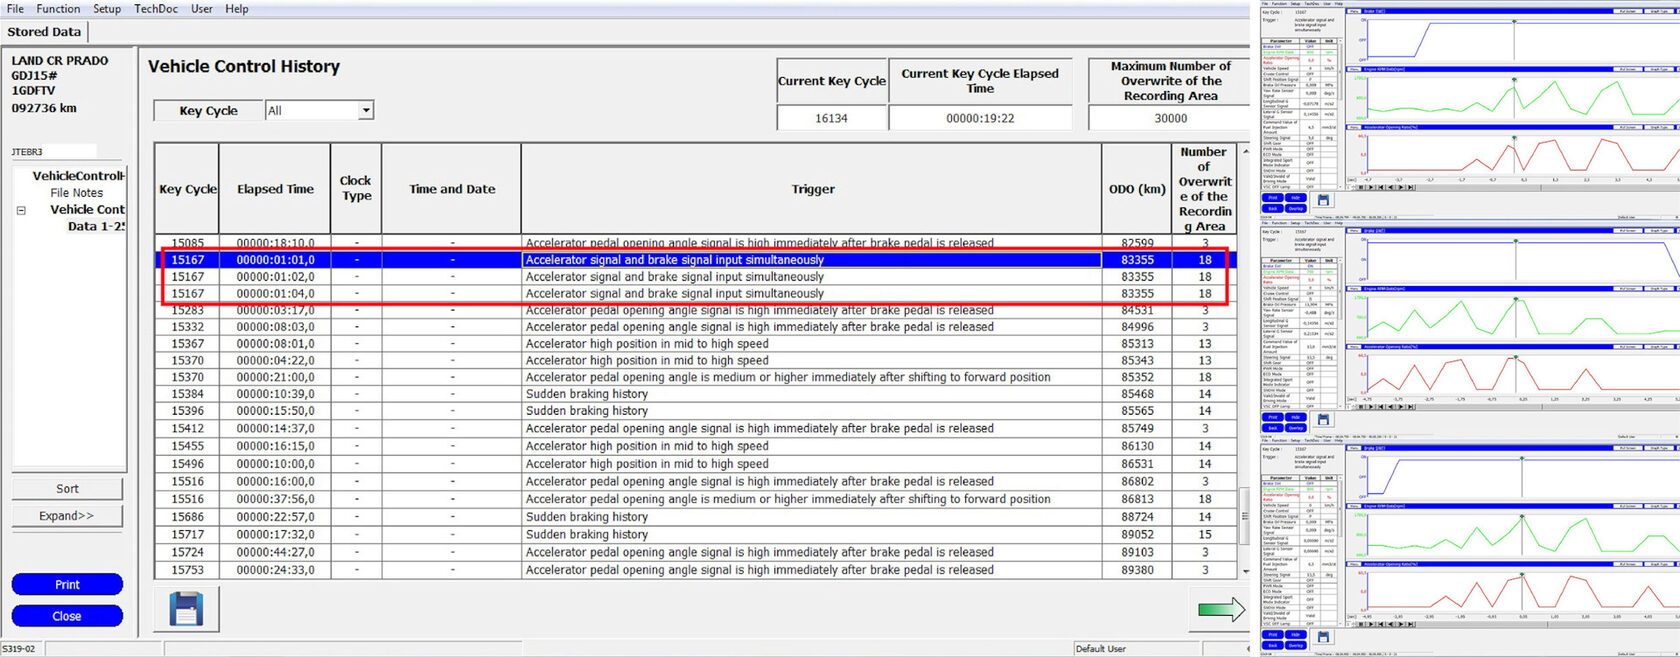Collapse the Vehicle Cont tree node
This screenshot has width=1680, height=657.
21,210
